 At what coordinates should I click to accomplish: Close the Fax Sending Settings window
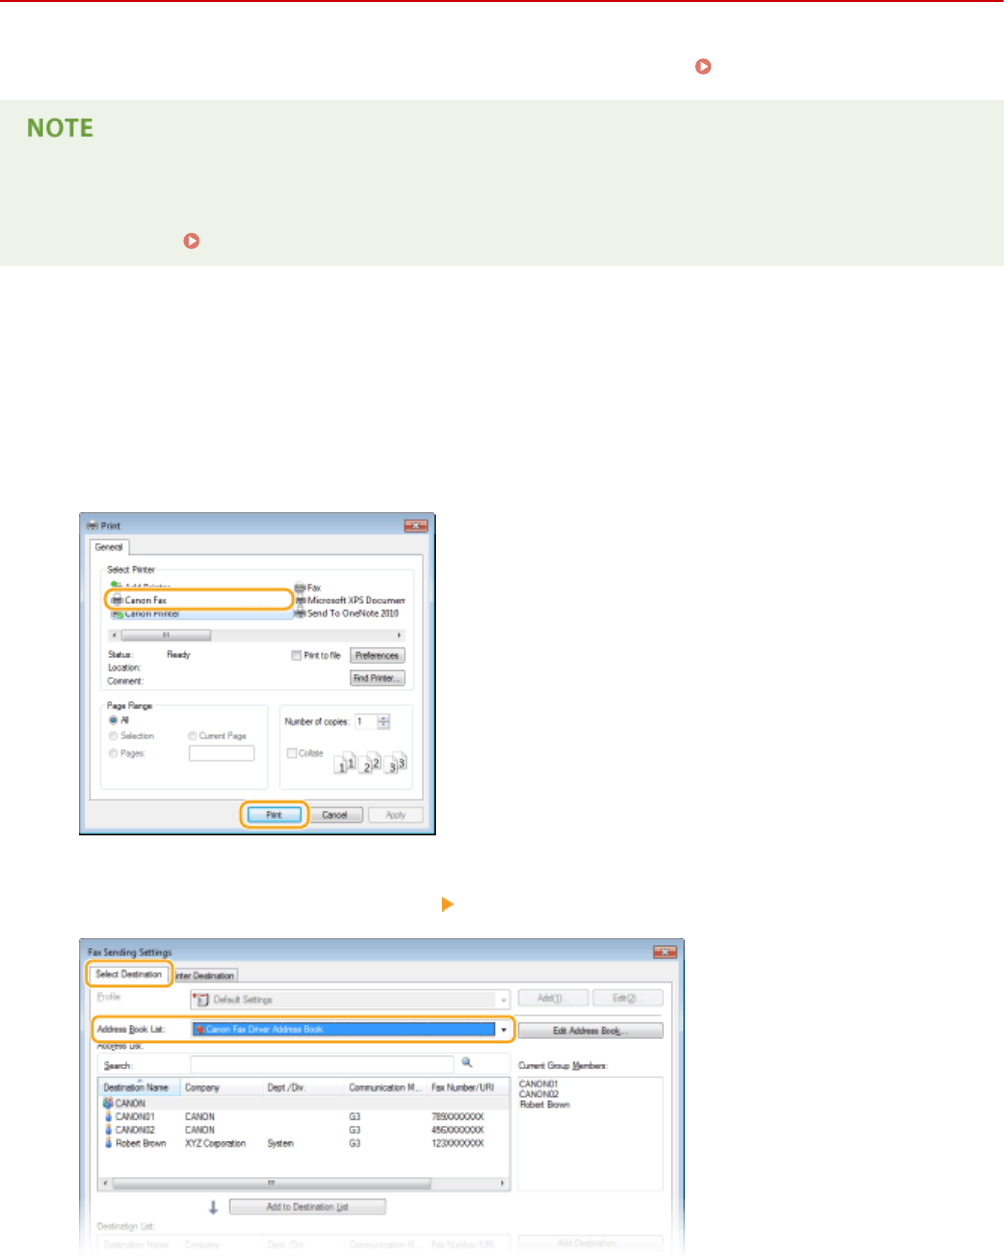(x=665, y=952)
